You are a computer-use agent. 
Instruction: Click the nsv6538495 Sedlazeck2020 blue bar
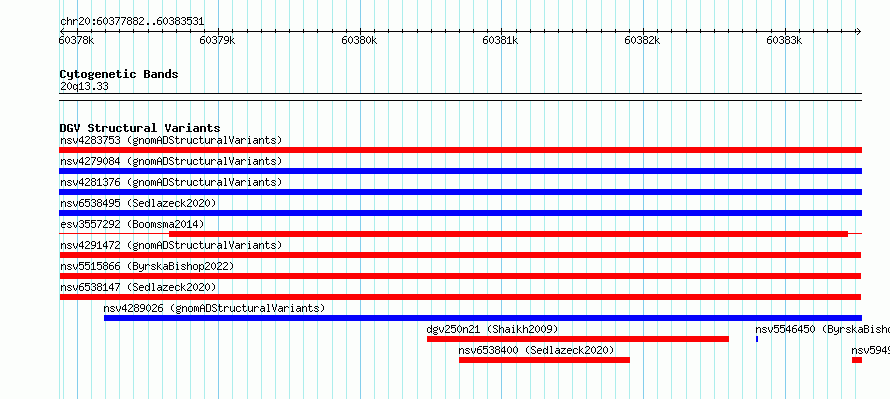[460, 213]
